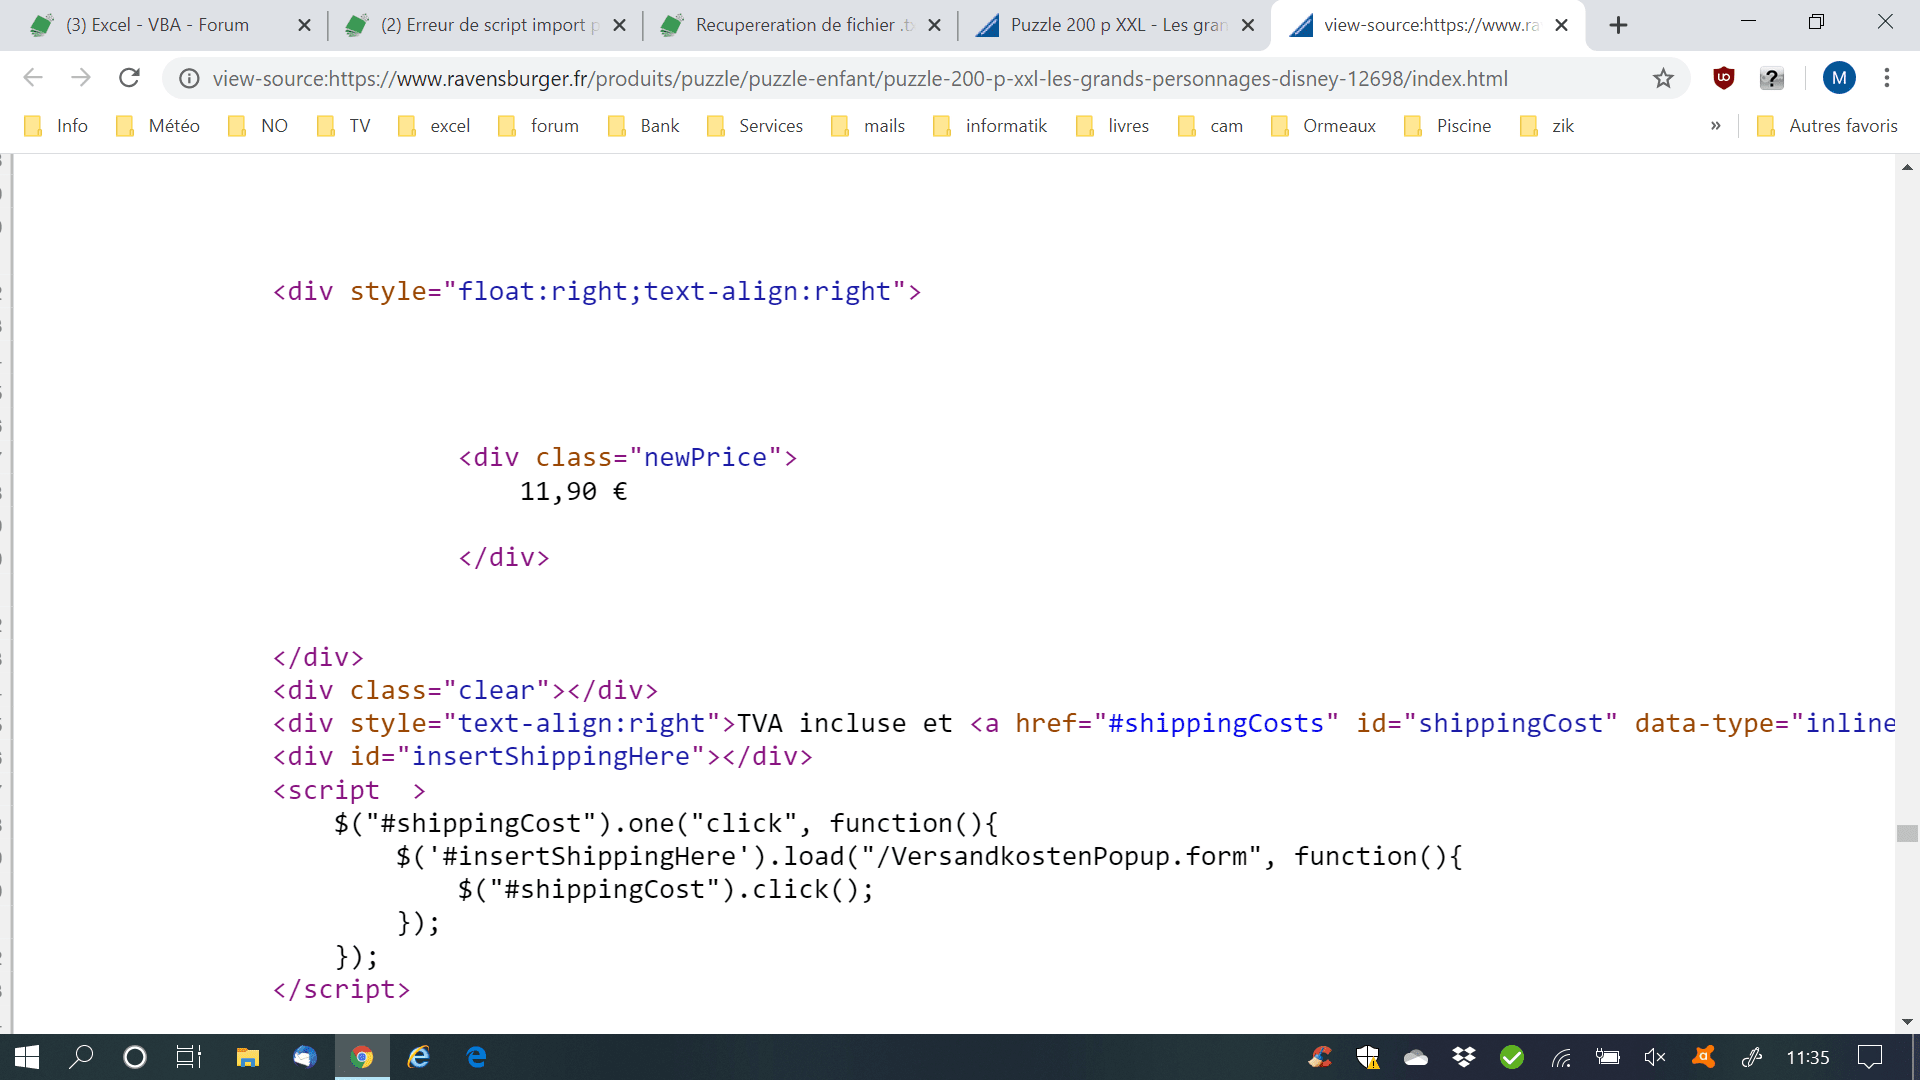Viewport: 1920px width, 1080px height.
Task: Open Windows Start menu
Action: click(27, 1057)
